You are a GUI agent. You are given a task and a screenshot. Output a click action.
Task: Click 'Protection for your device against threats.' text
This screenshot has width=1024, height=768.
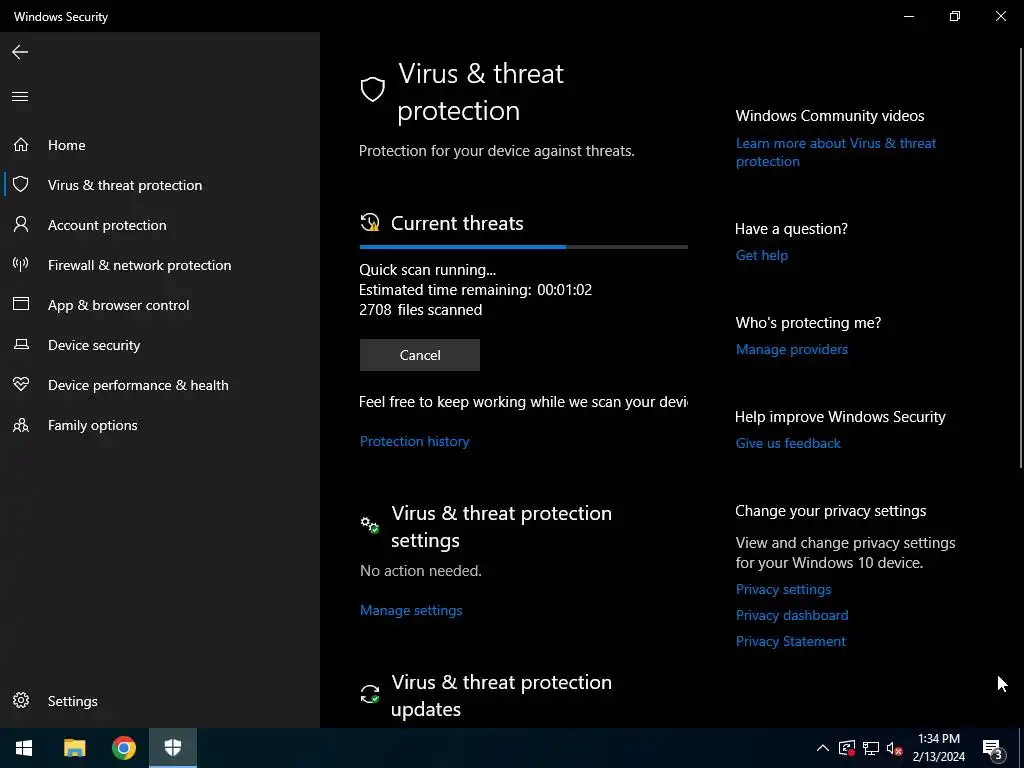pyautogui.click(x=496, y=151)
